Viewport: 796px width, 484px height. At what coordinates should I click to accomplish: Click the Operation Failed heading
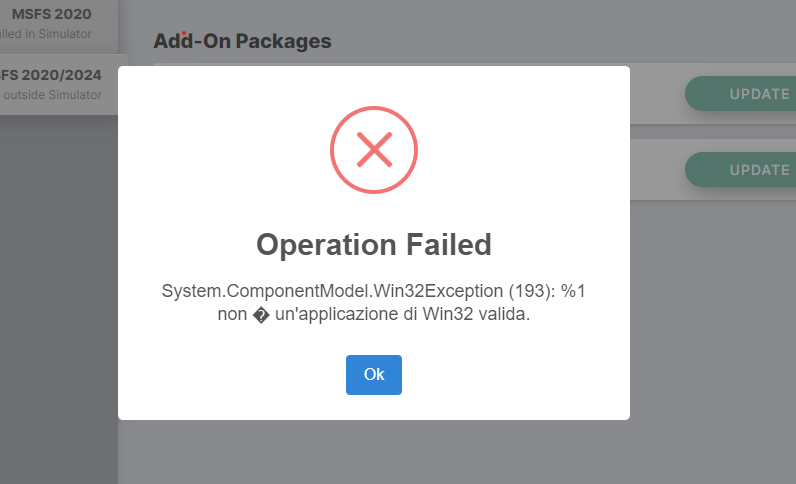click(374, 244)
